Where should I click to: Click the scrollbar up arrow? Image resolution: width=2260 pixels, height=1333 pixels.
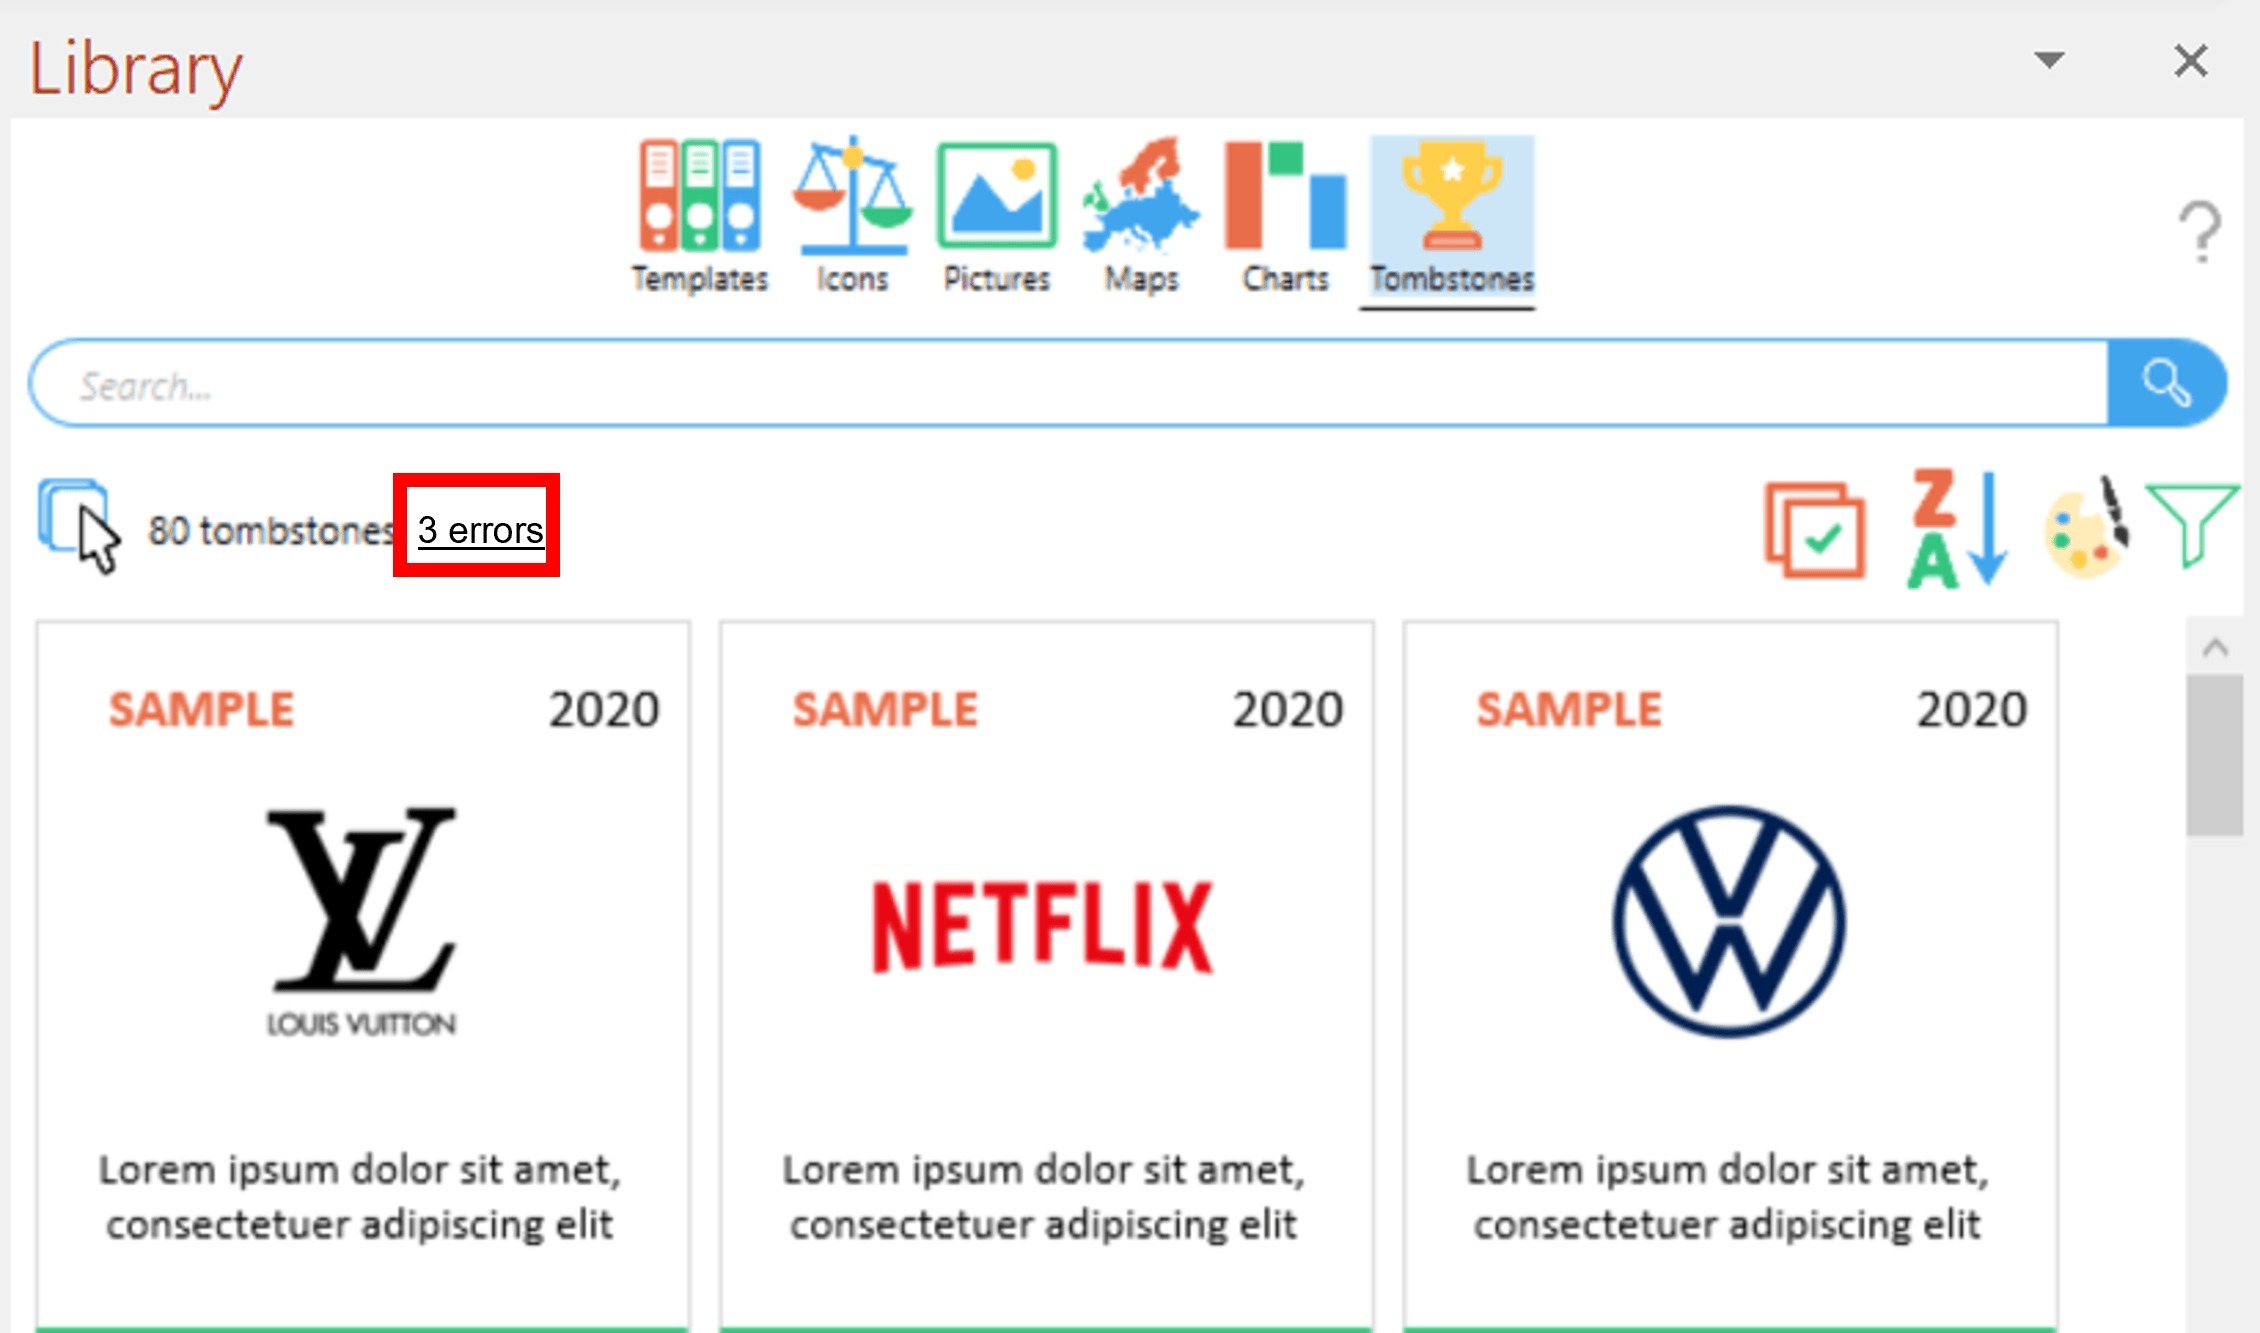[2215, 647]
